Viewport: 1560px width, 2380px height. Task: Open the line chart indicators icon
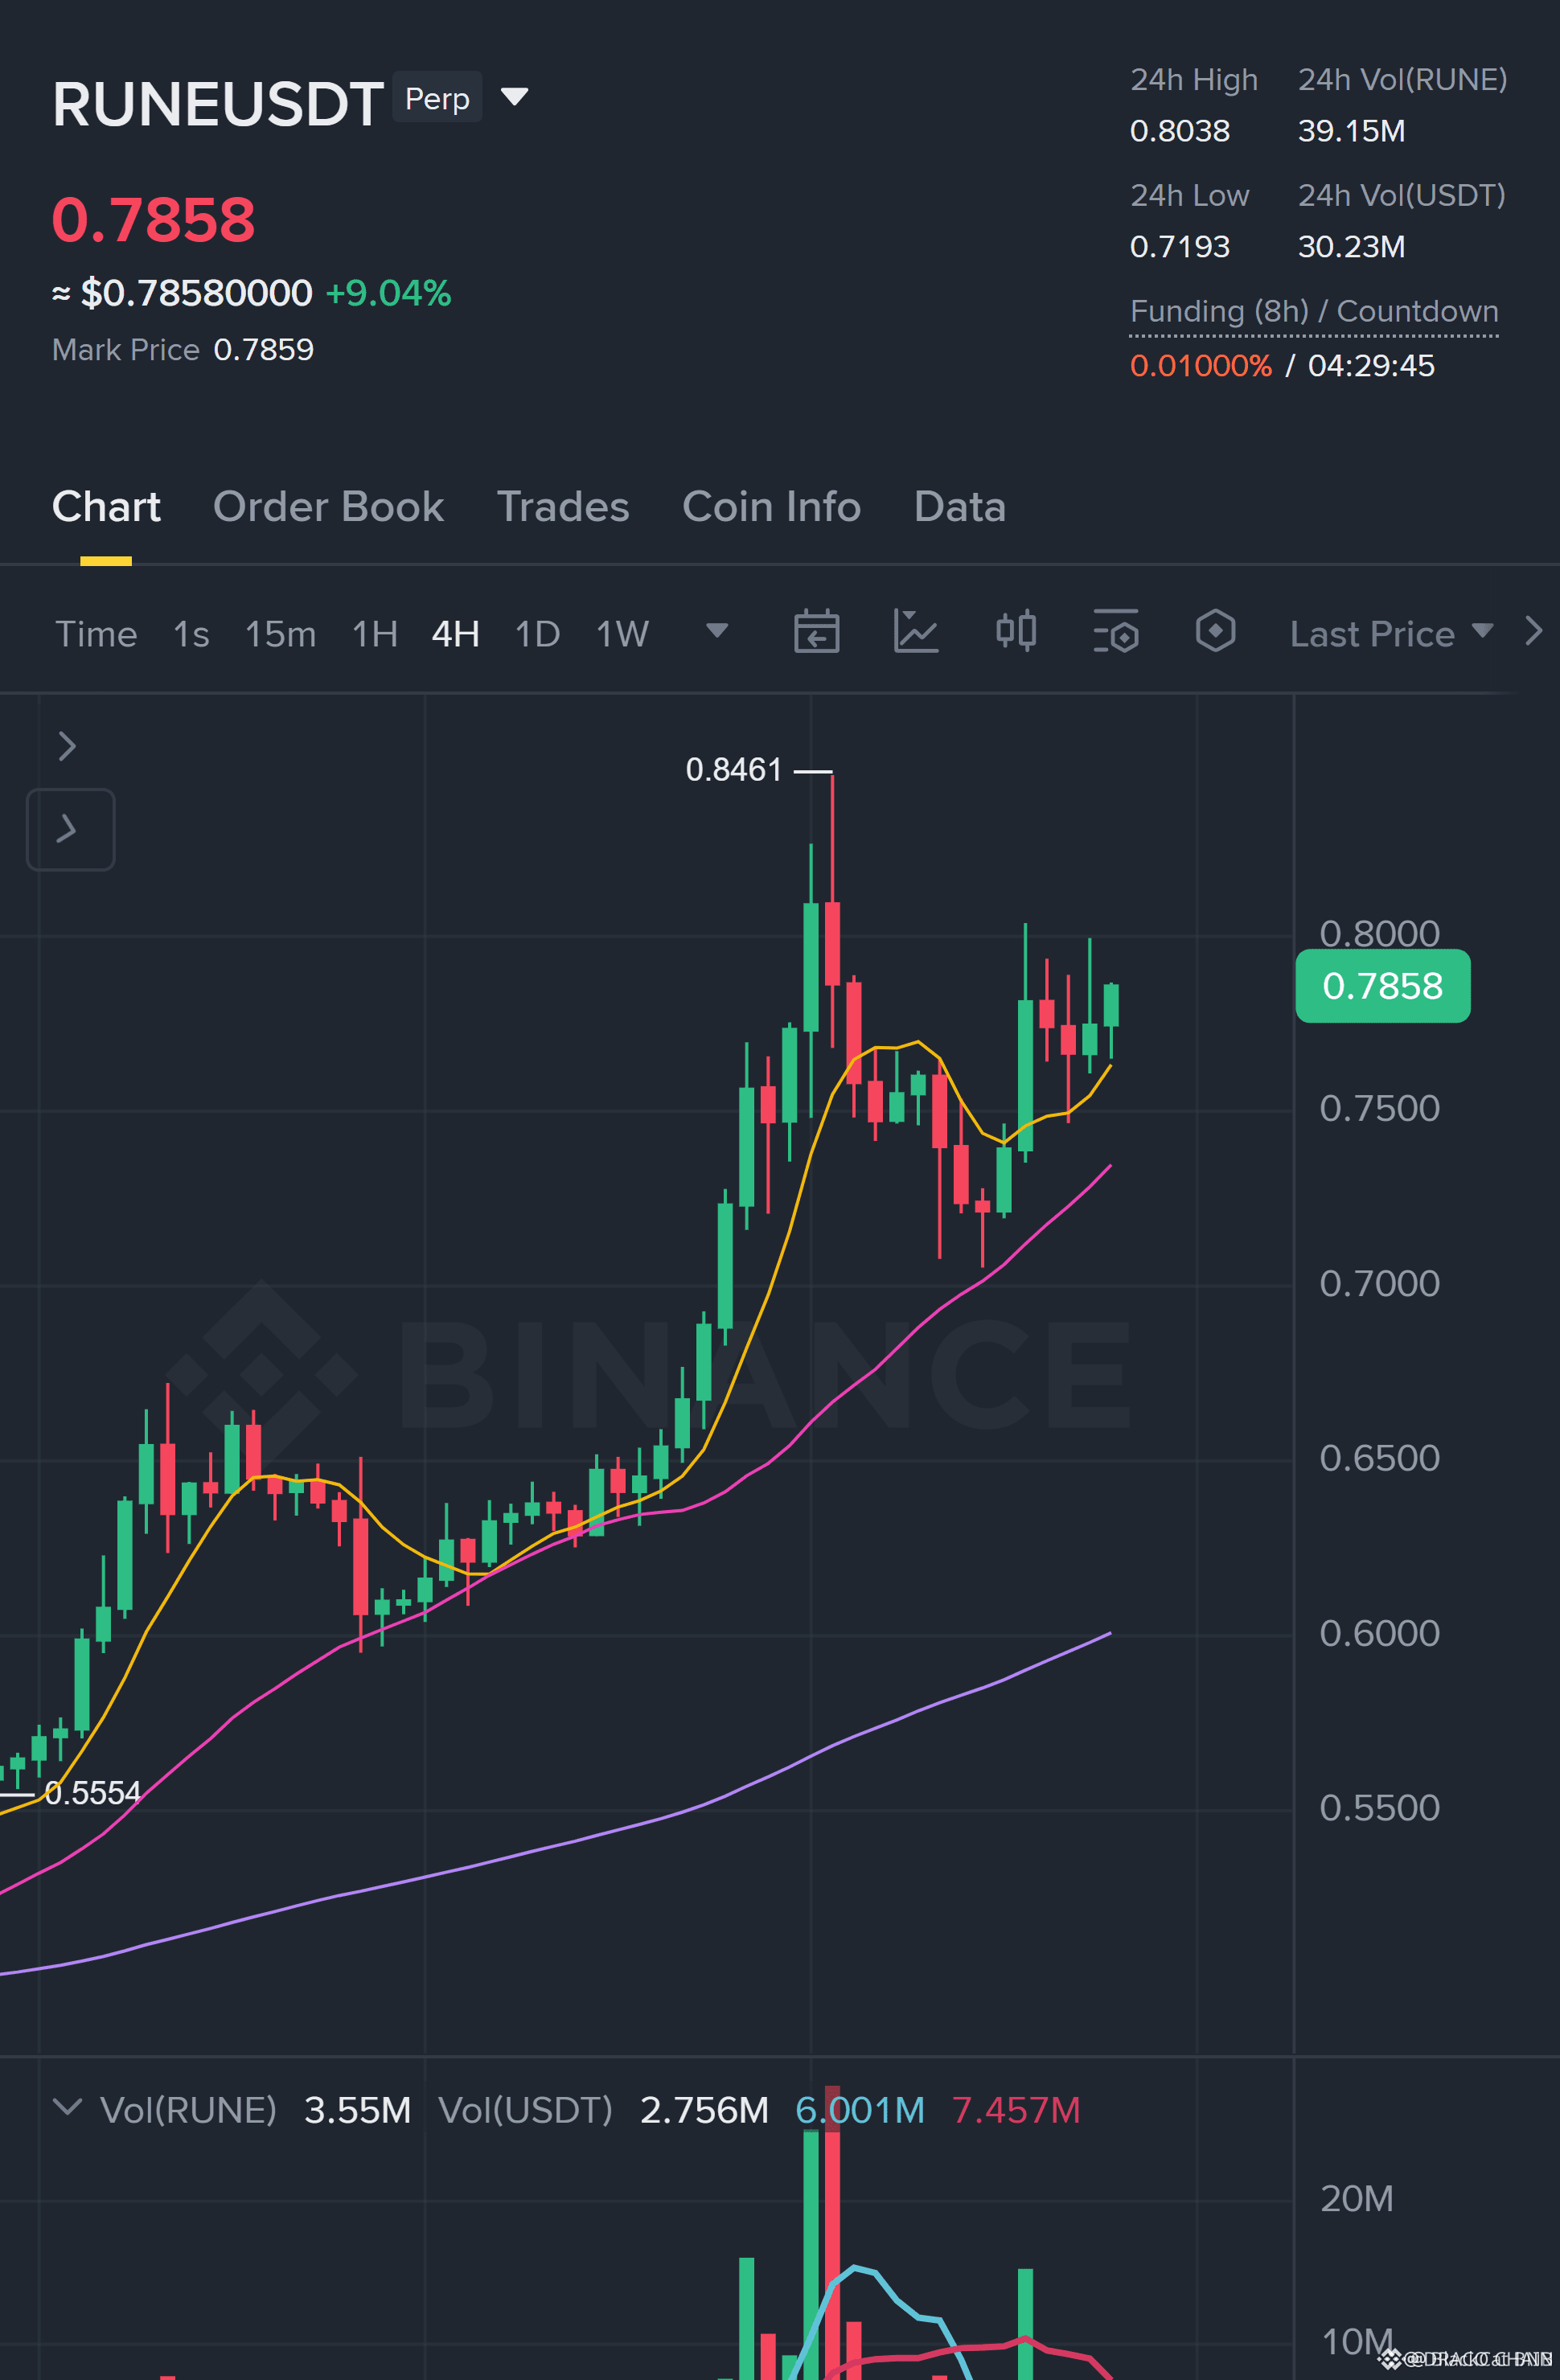[x=915, y=632]
